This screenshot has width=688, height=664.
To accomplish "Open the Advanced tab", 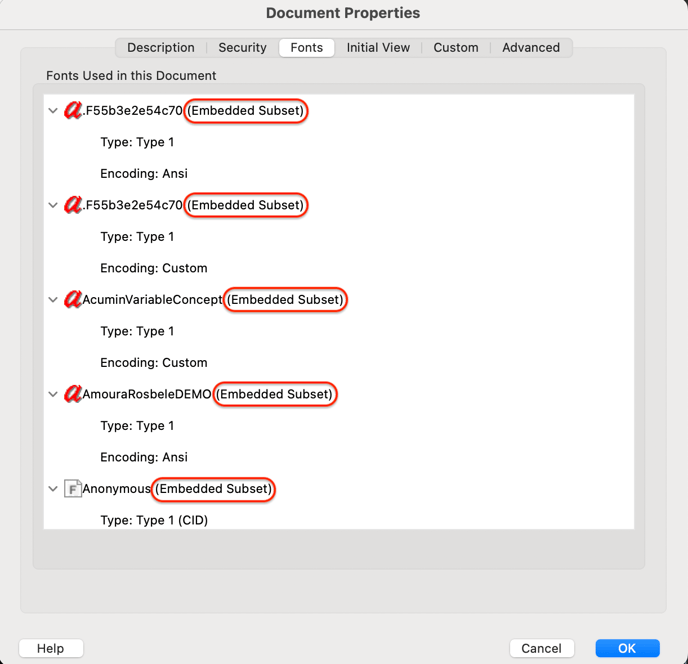I will pos(531,48).
